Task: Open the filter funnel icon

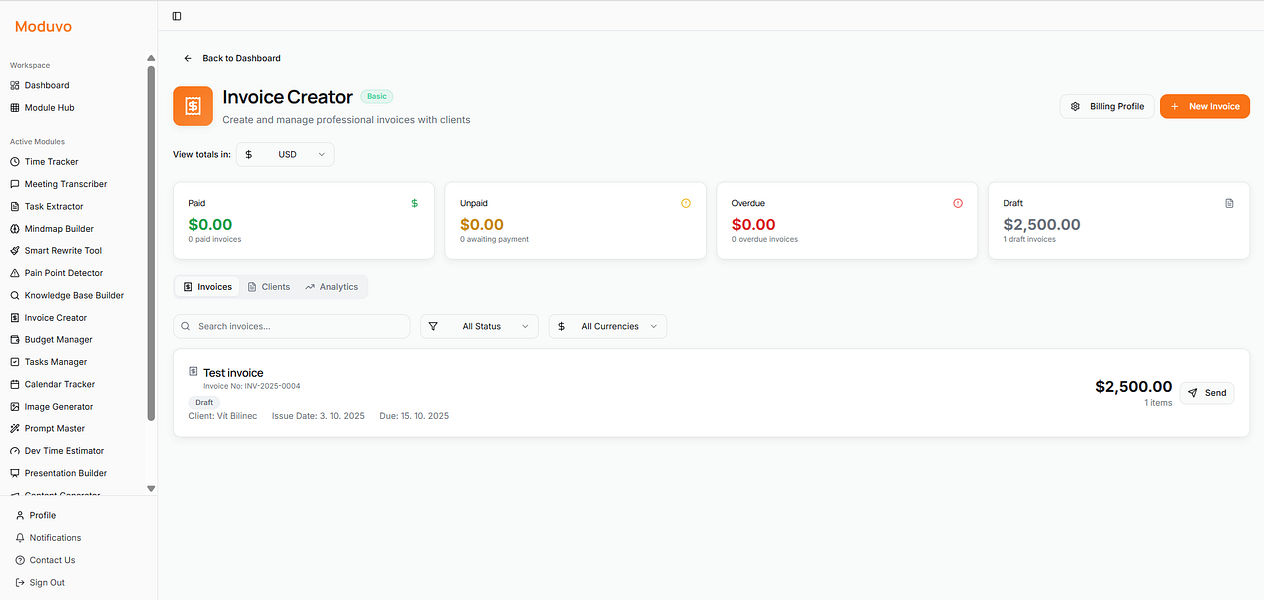Action: pos(433,326)
